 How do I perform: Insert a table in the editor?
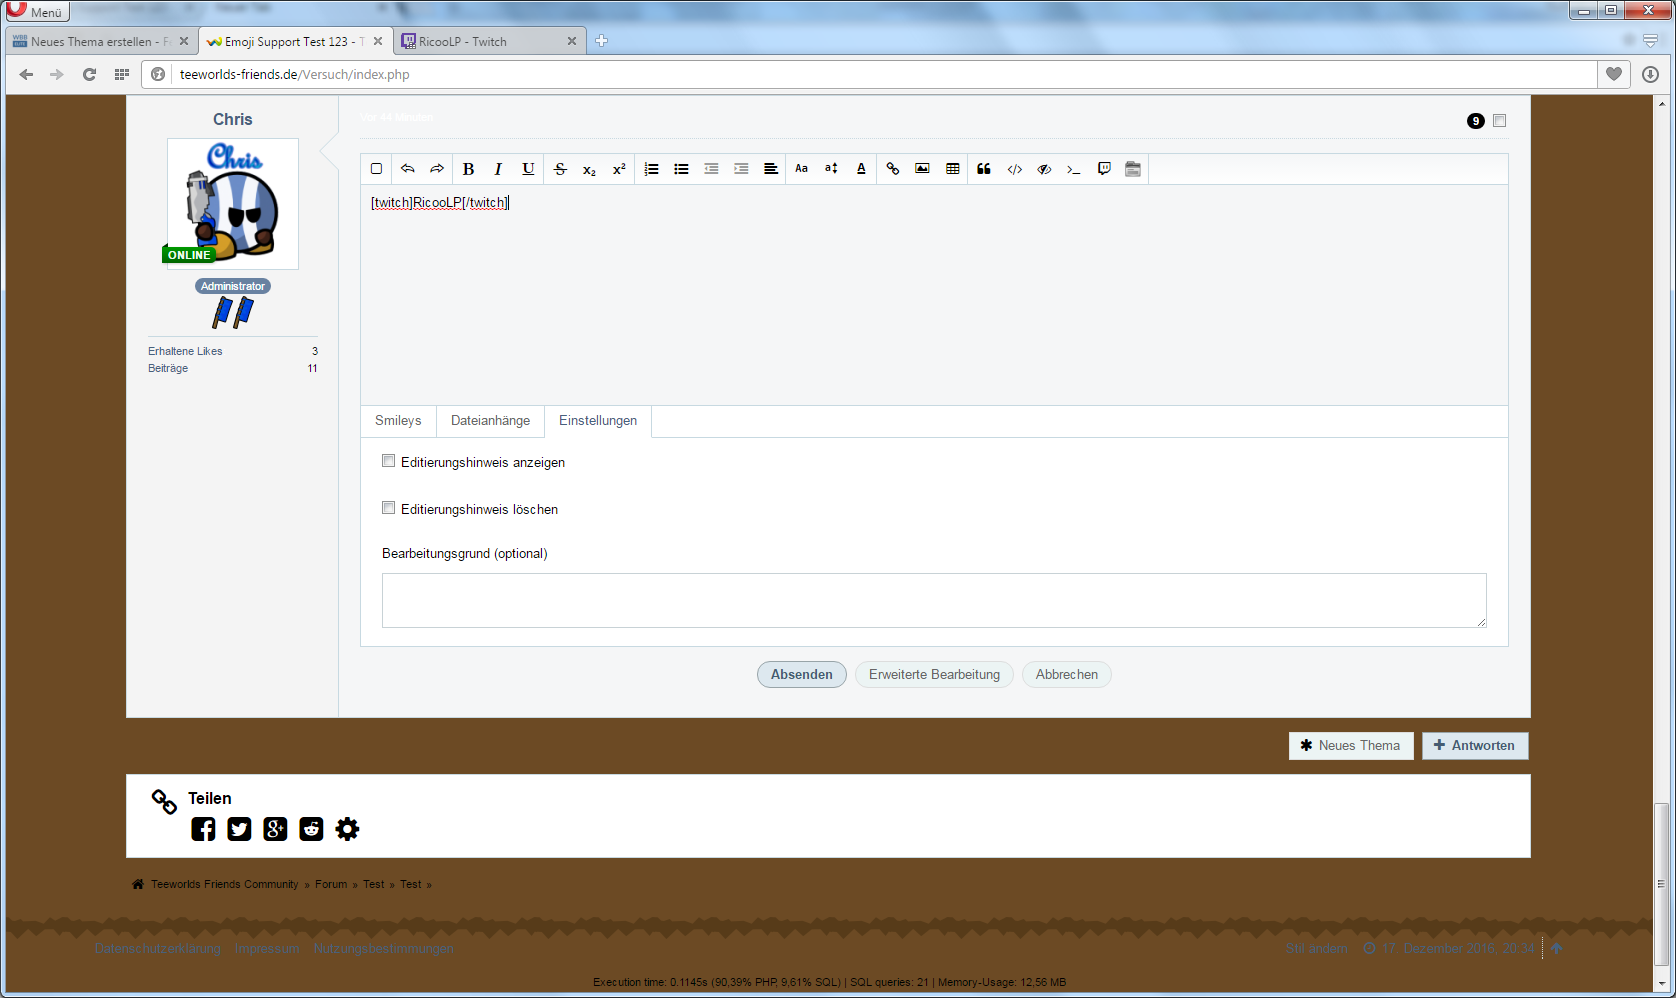pos(952,169)
